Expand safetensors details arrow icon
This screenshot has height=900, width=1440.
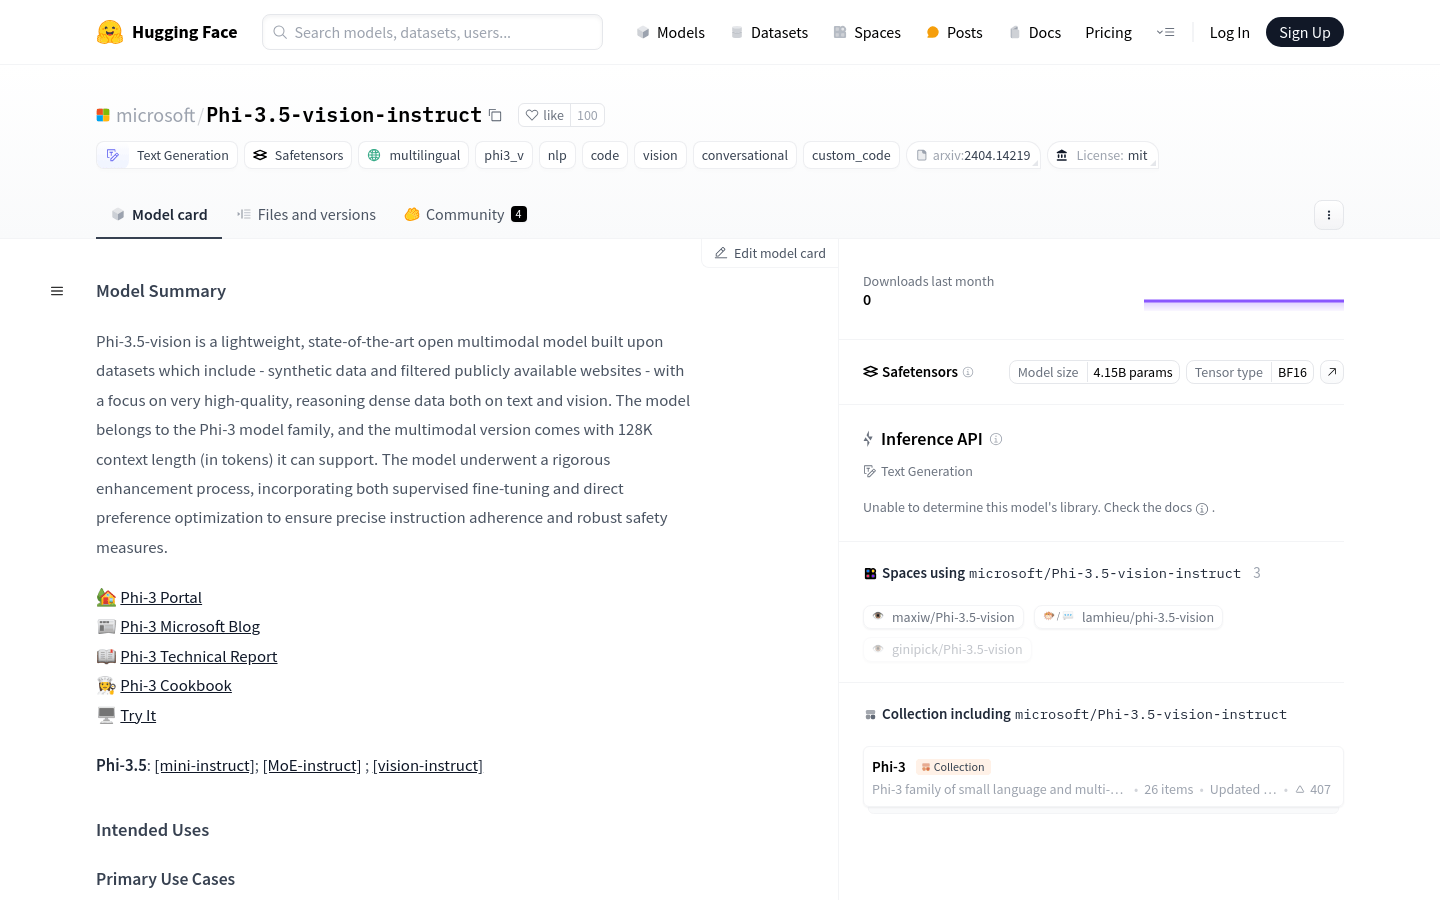[1332, 372]
